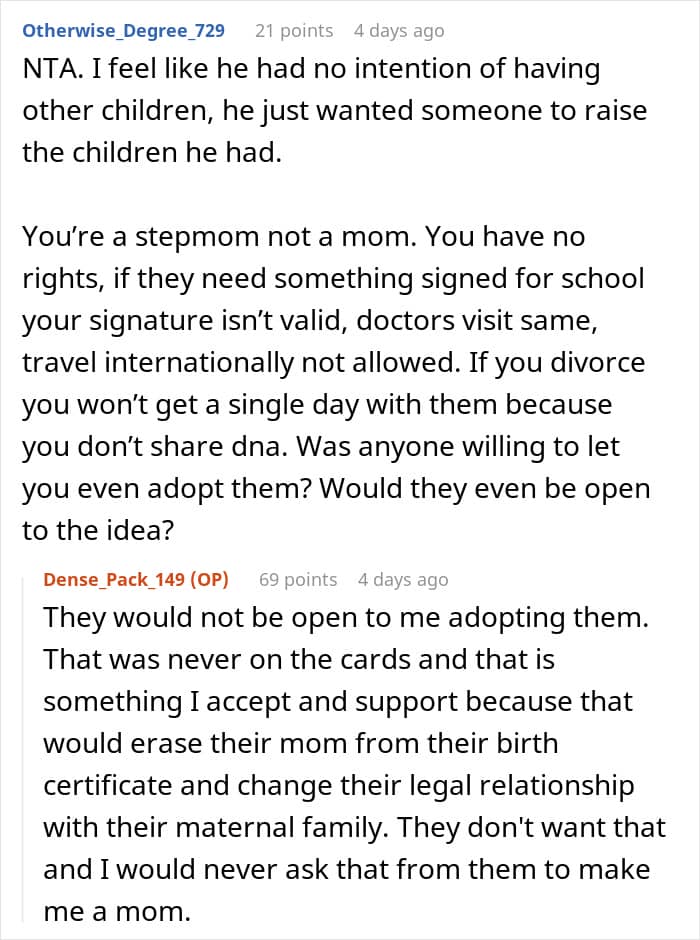Image resolution: width=700 pixels, height=940 pixels.
Task: Click the reply starting They would not be open
Action: (354, 764)
